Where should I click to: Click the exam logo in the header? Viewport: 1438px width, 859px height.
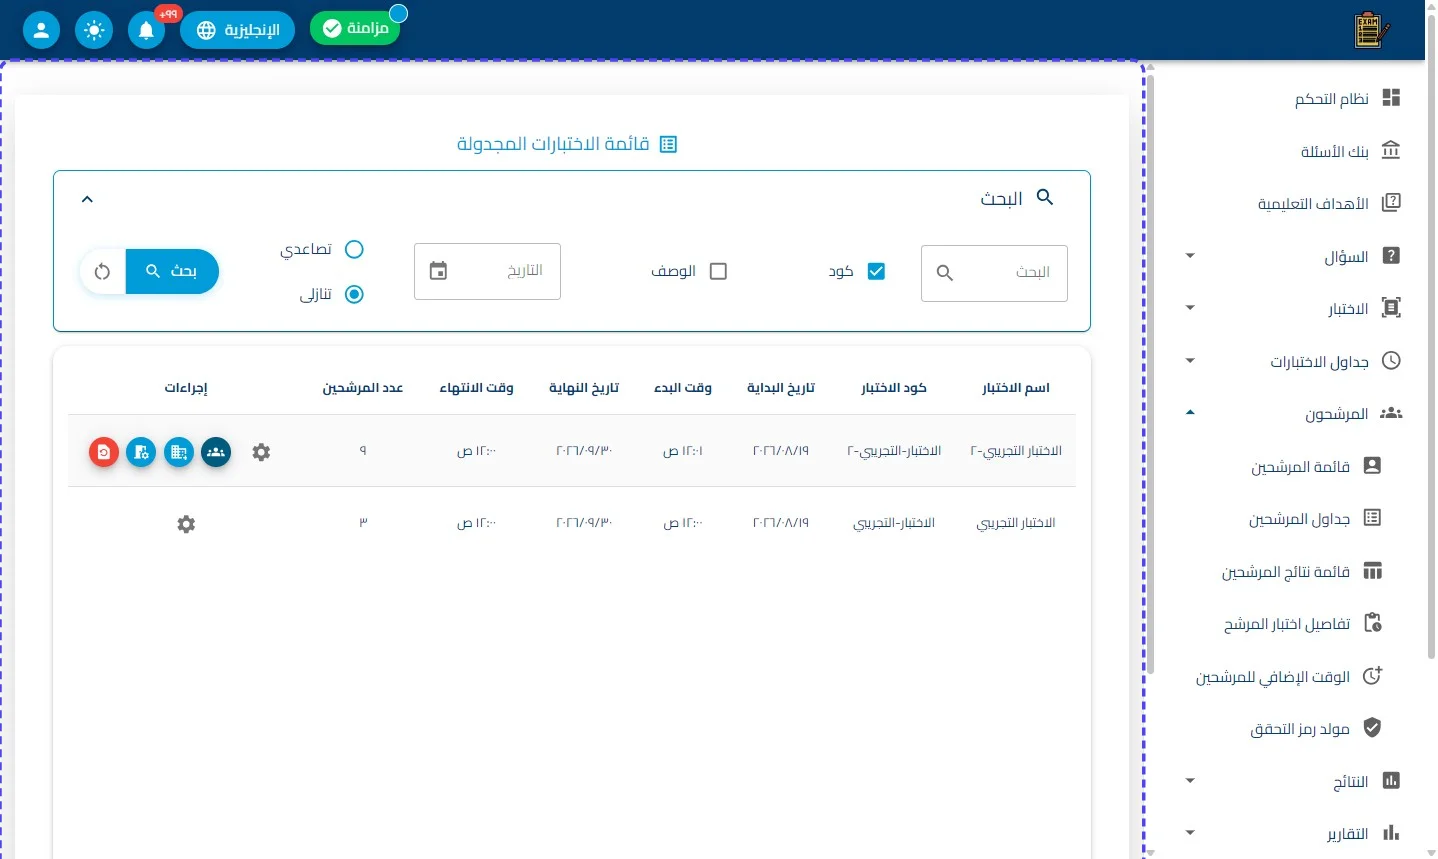click(x=1372, y=30)
